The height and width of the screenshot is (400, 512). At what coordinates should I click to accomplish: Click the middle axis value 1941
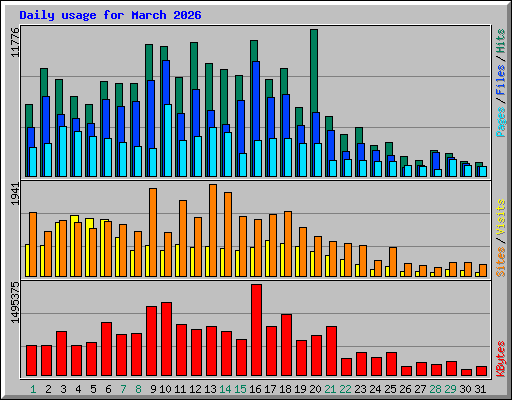click(15, 194)
